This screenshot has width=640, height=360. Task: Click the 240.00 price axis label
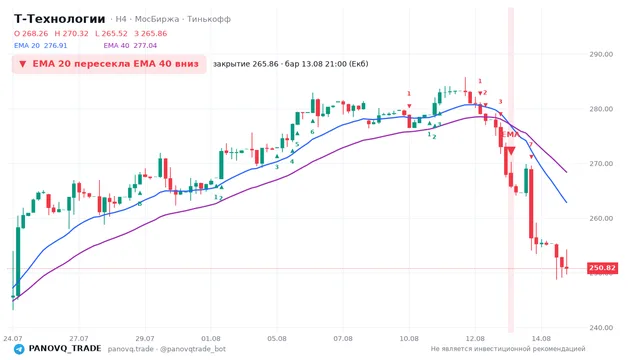601,328
